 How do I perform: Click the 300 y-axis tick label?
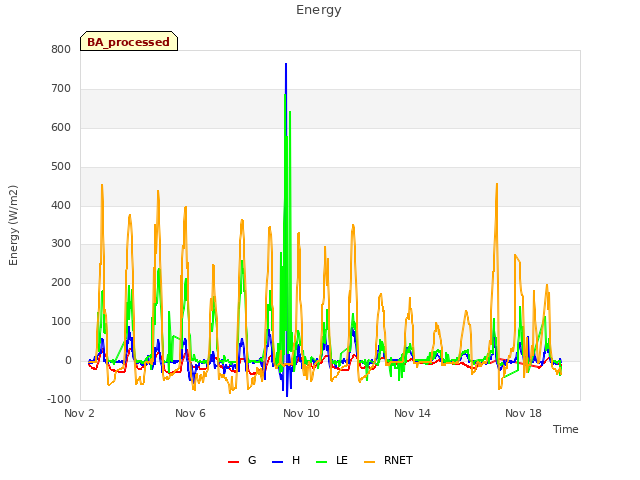coord(61,244)
